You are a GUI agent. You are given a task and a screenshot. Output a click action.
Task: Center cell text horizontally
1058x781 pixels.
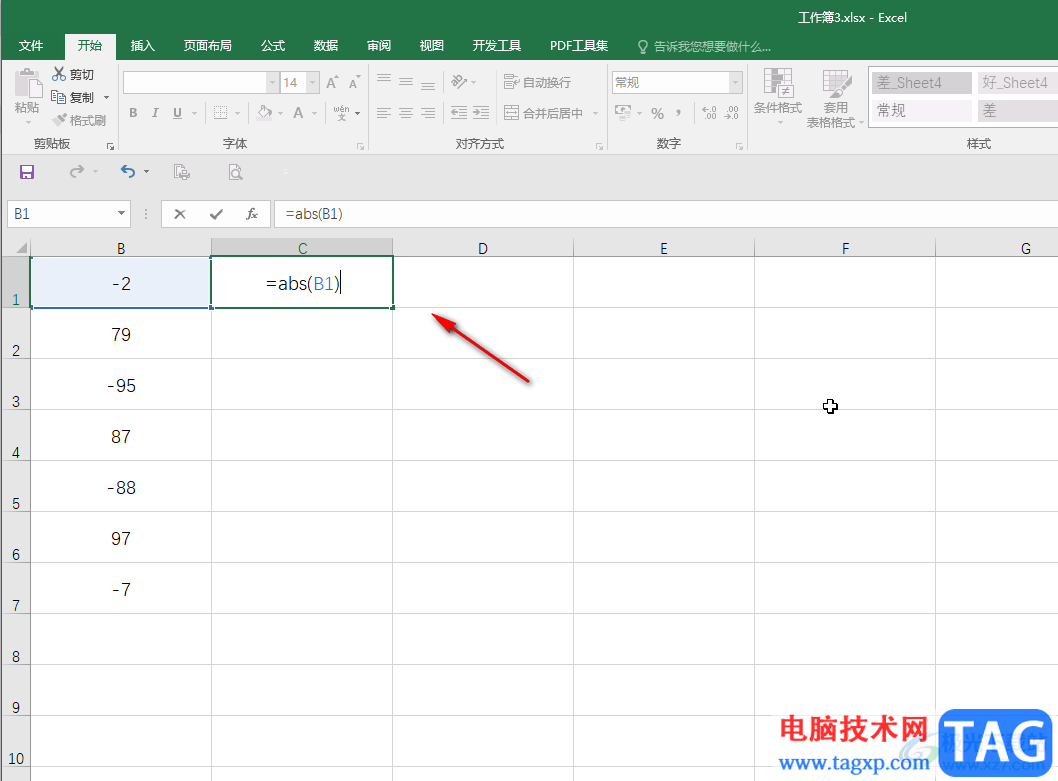tap(406, 113)
